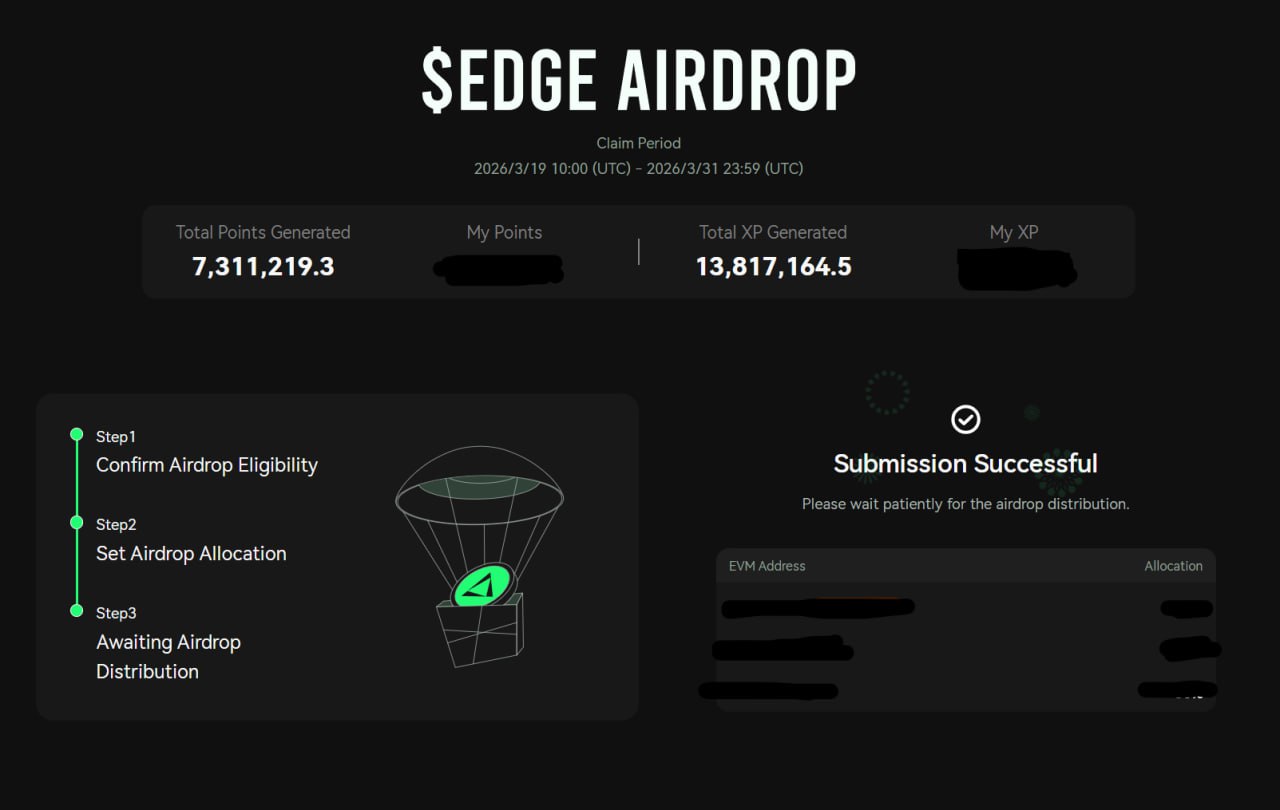Click the My XP label
The image size is (1280, 810).
(x=1013, y=232)
